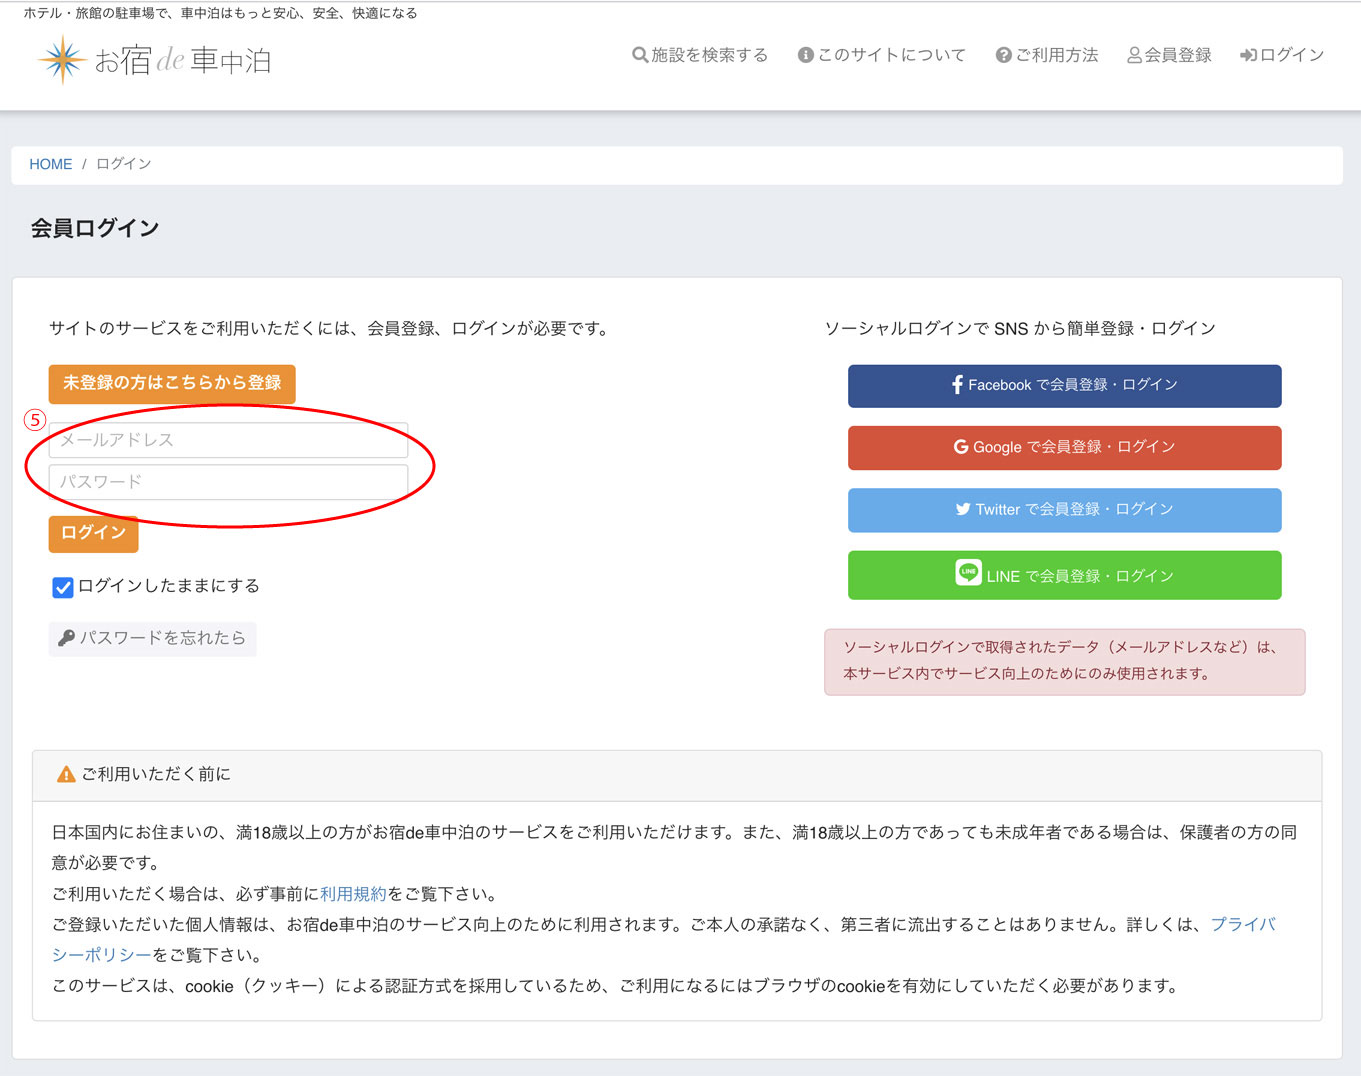Click the orange ログイン submit button

(93, 533)
